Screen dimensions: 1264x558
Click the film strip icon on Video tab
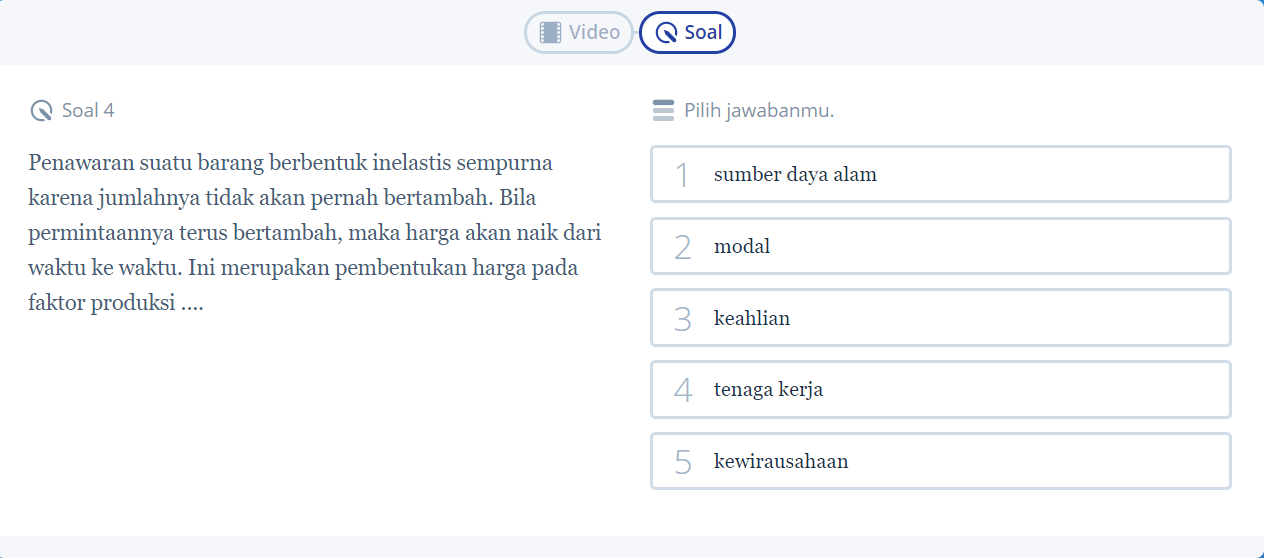[550, 32]
